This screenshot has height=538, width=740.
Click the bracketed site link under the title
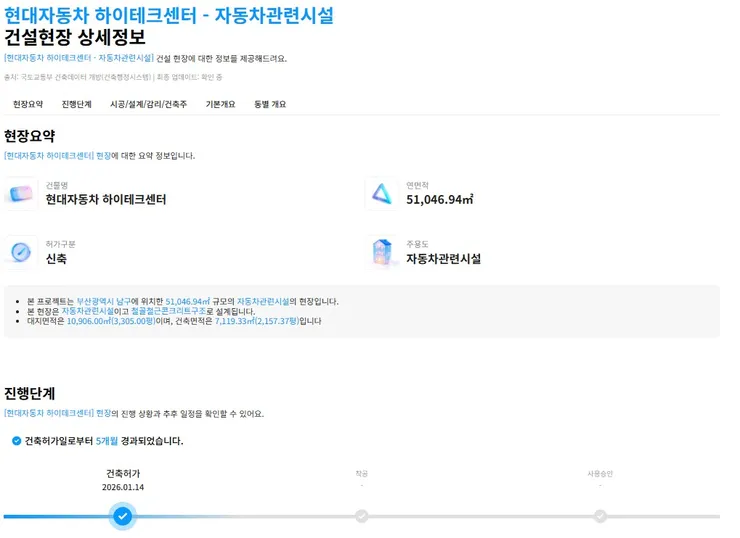pos(79,58)
